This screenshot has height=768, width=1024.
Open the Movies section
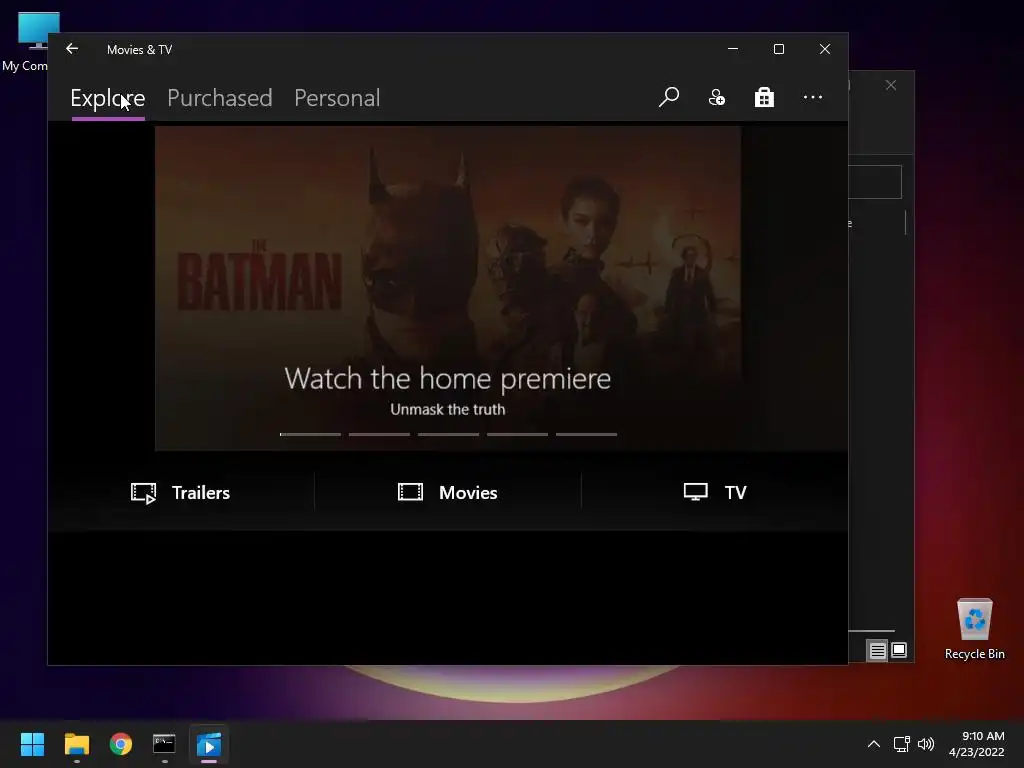pos(448,492)
